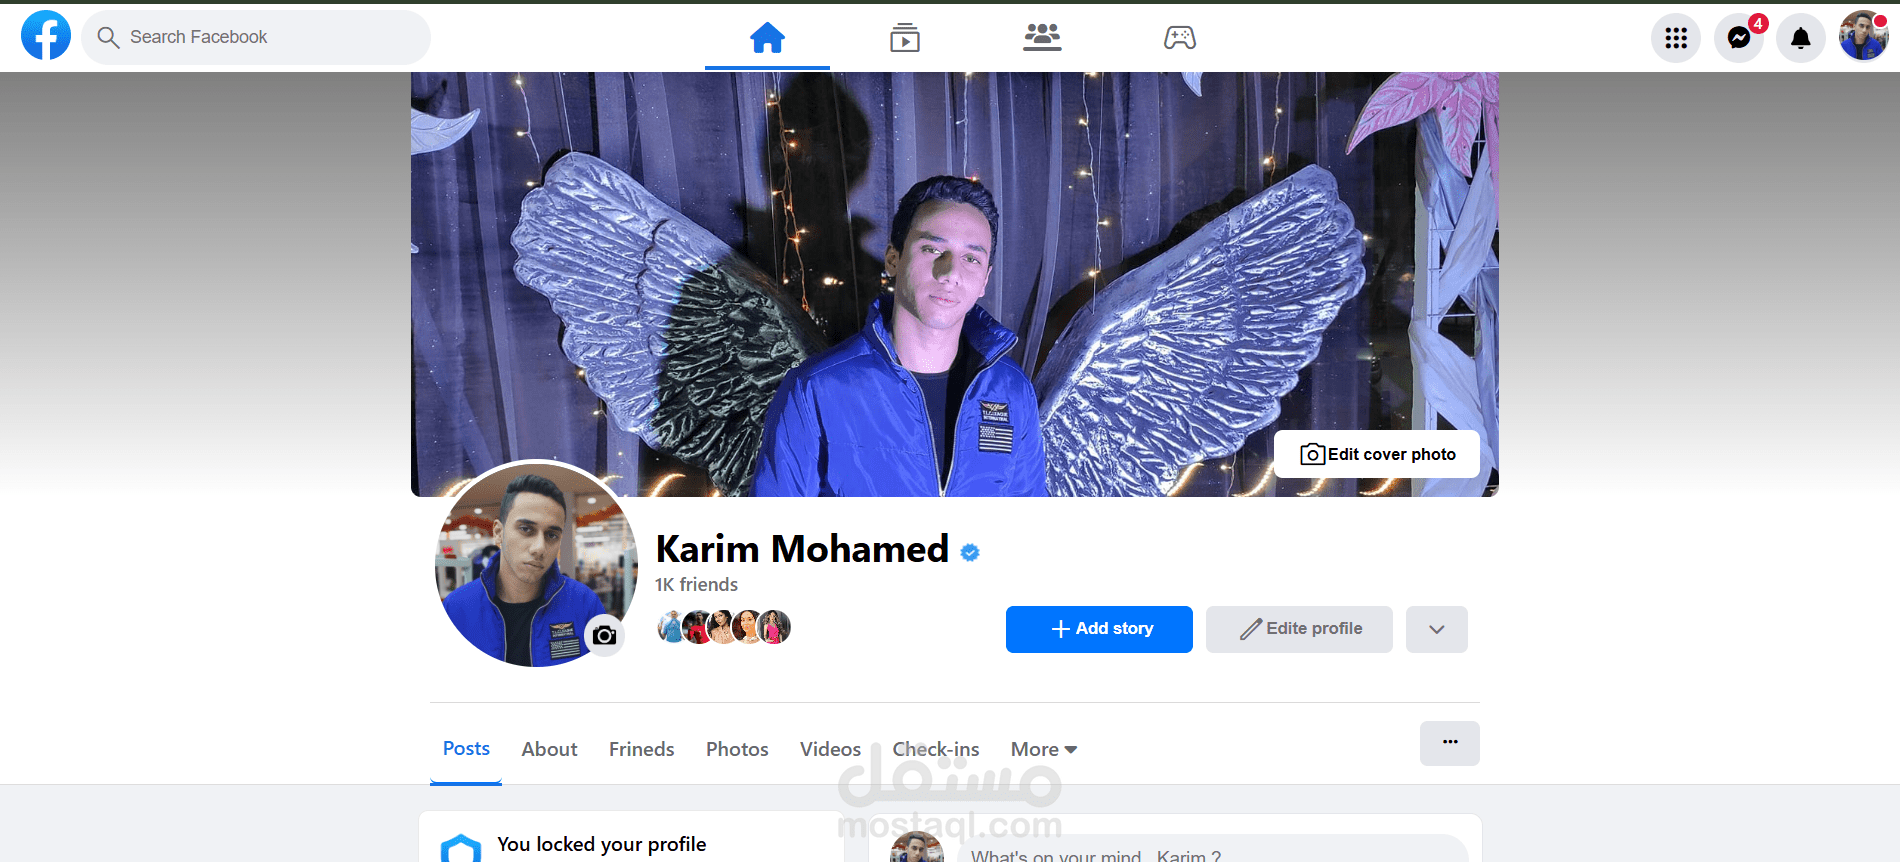This screenshot has width=1900, height=862.
Task: Switch to the Frineds tab
Action: pos(641,749)
